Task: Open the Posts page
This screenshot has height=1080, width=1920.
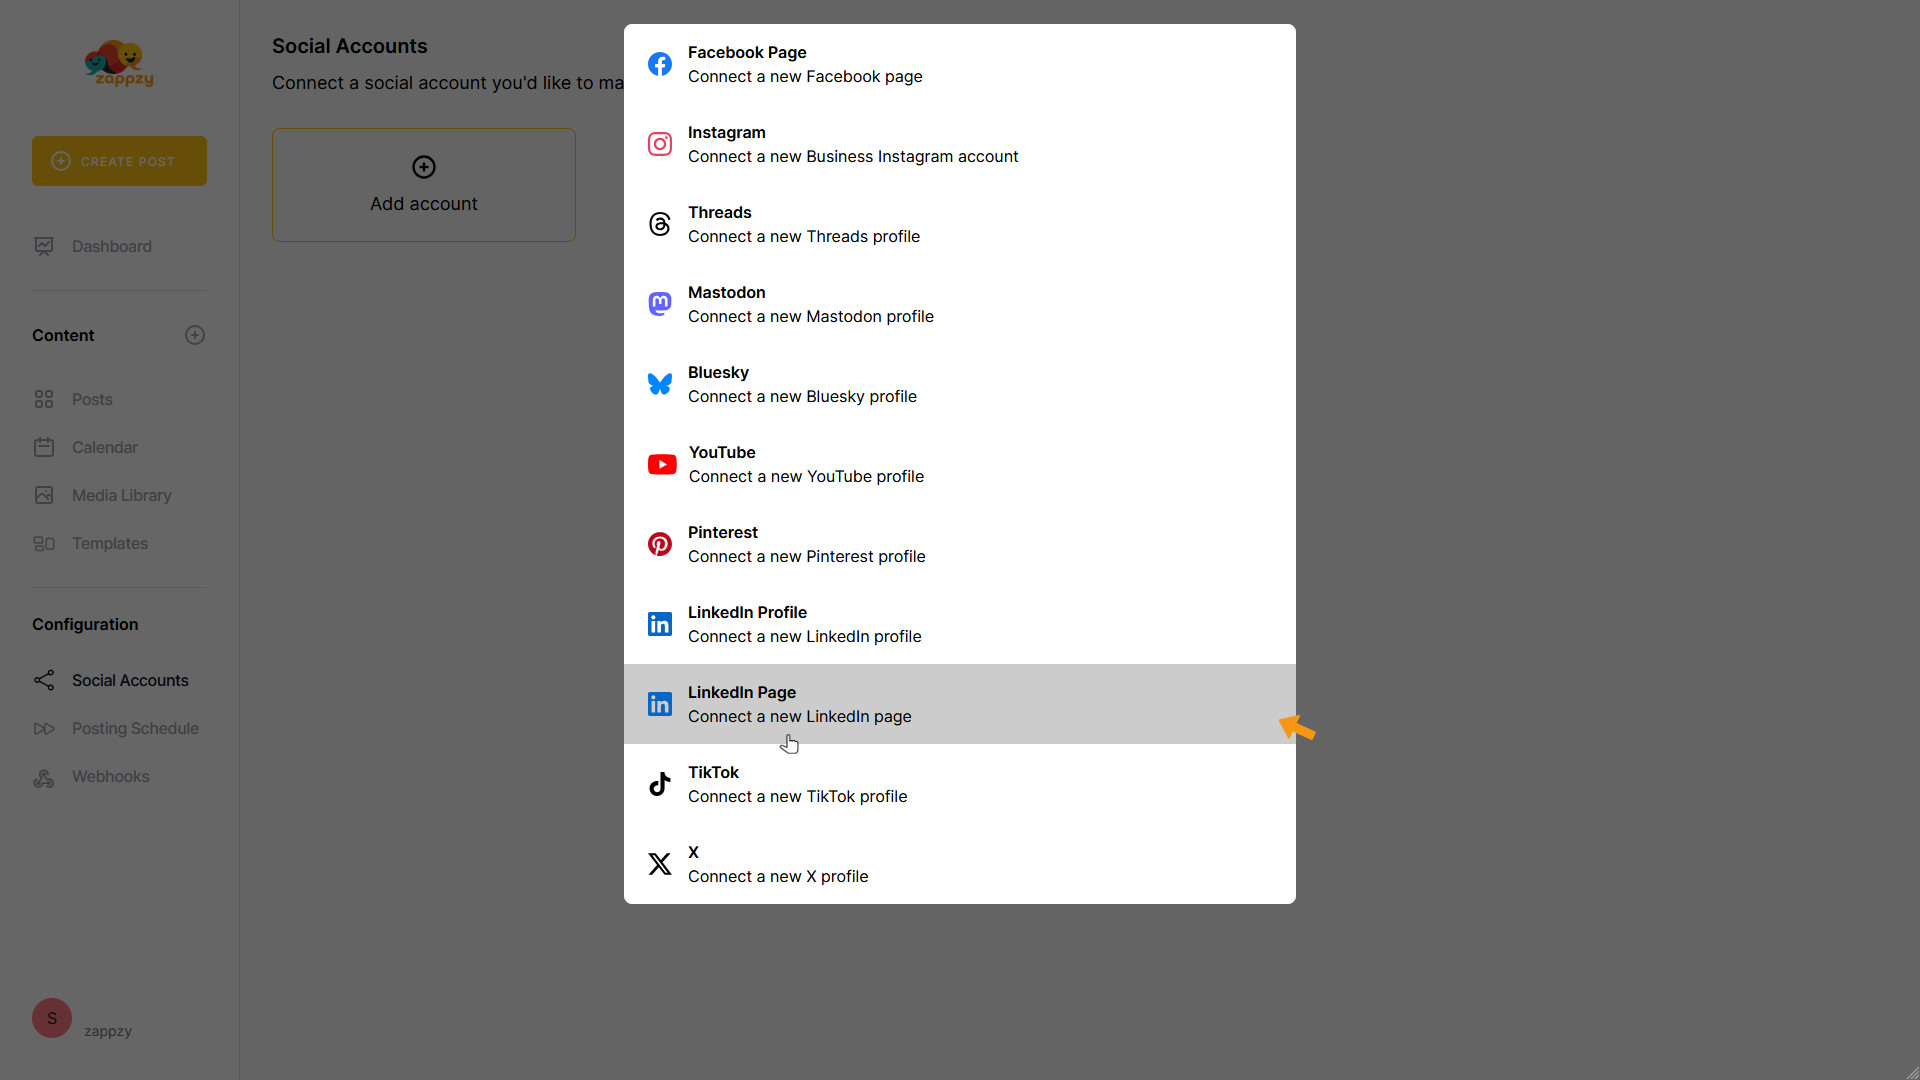Action: pyautogui.click(x=92, y=399)
